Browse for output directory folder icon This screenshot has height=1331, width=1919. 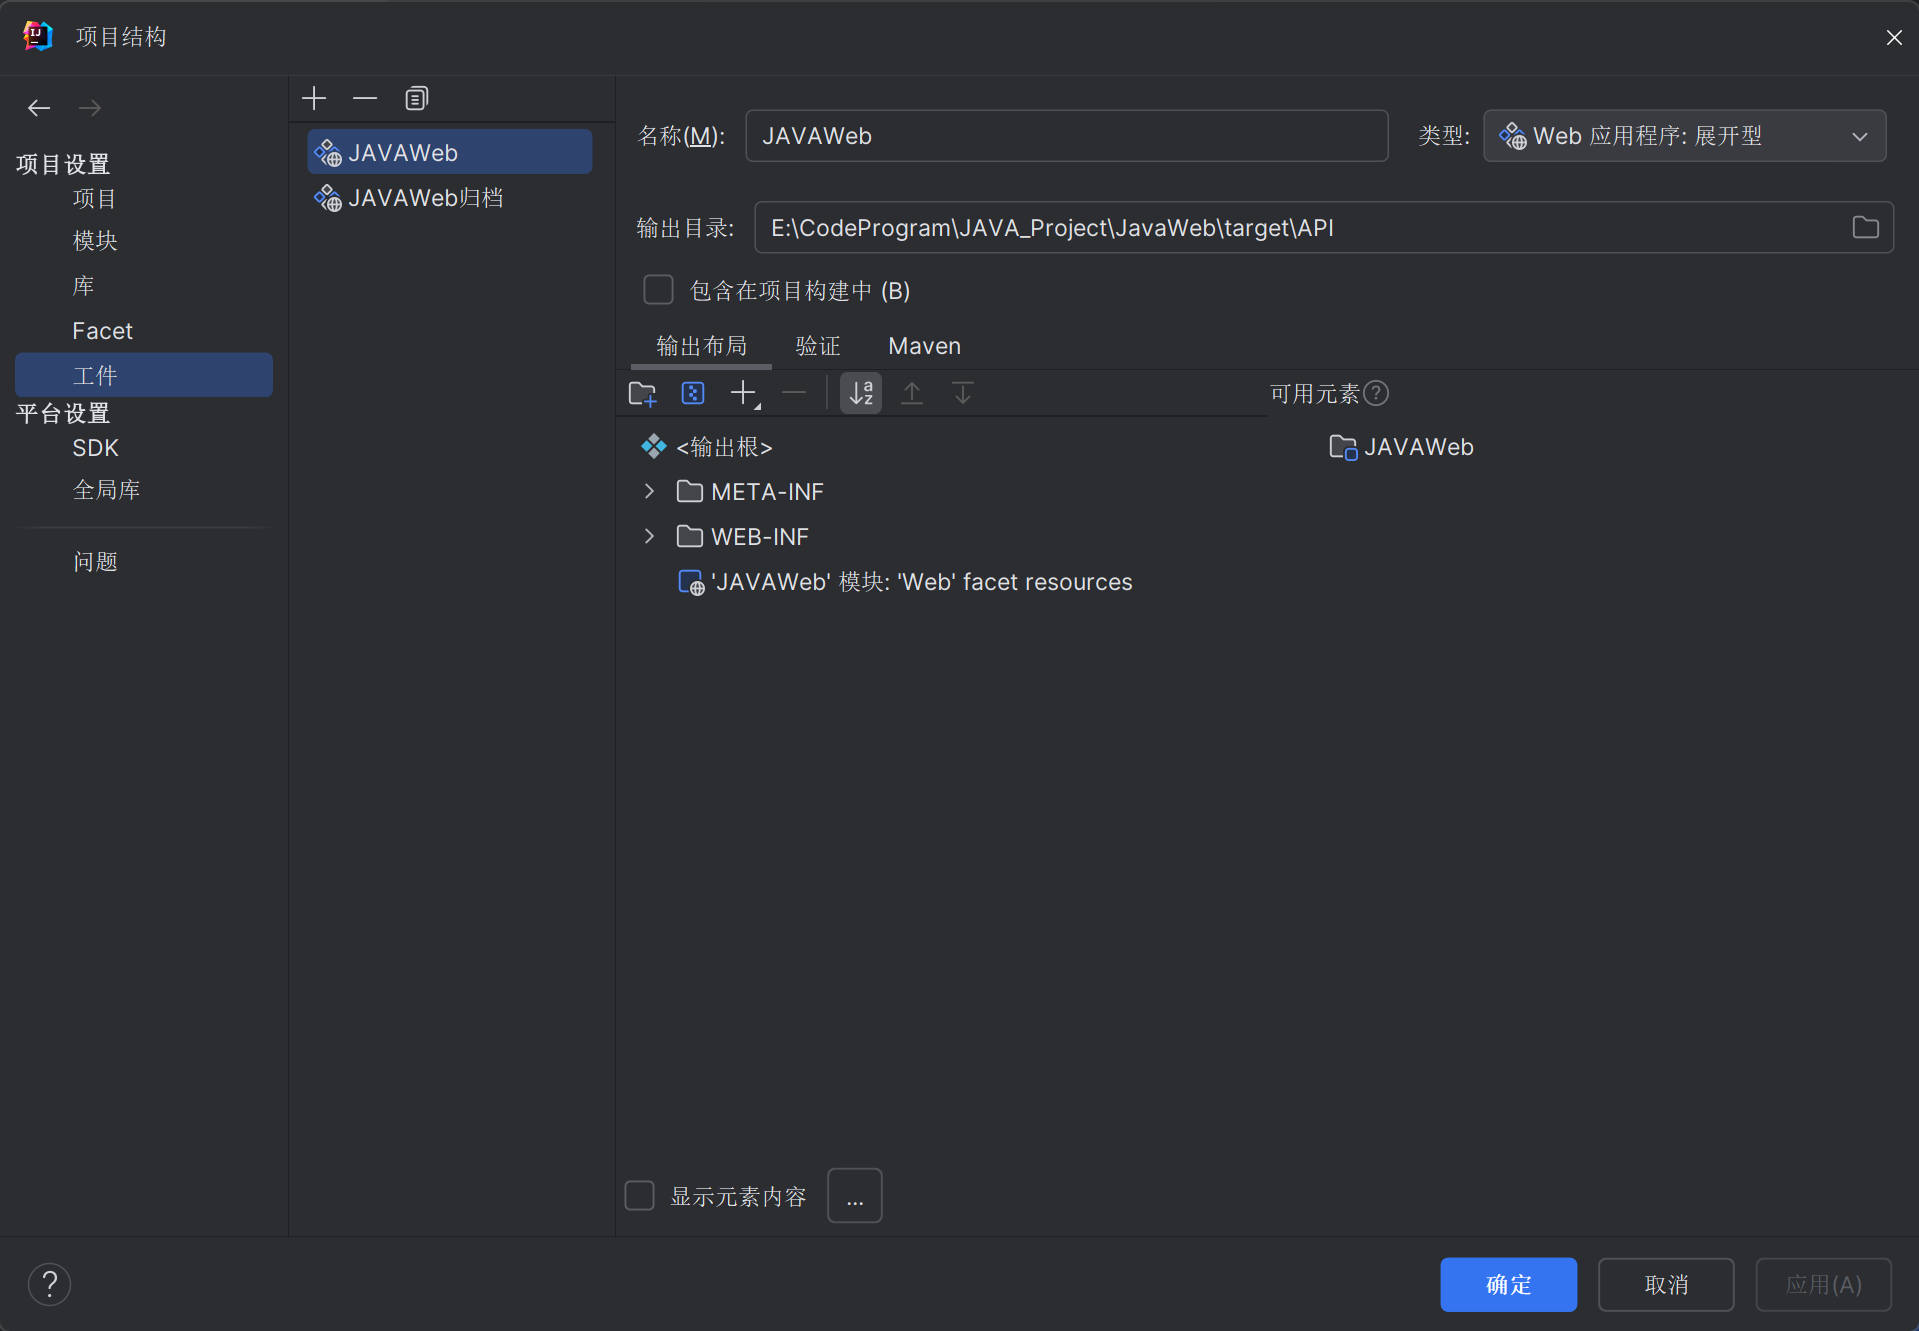click(x=1865, y=228)
